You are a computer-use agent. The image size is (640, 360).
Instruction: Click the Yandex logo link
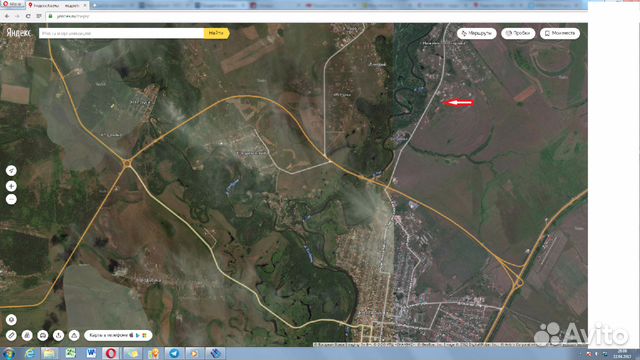[x=18, y=33]
